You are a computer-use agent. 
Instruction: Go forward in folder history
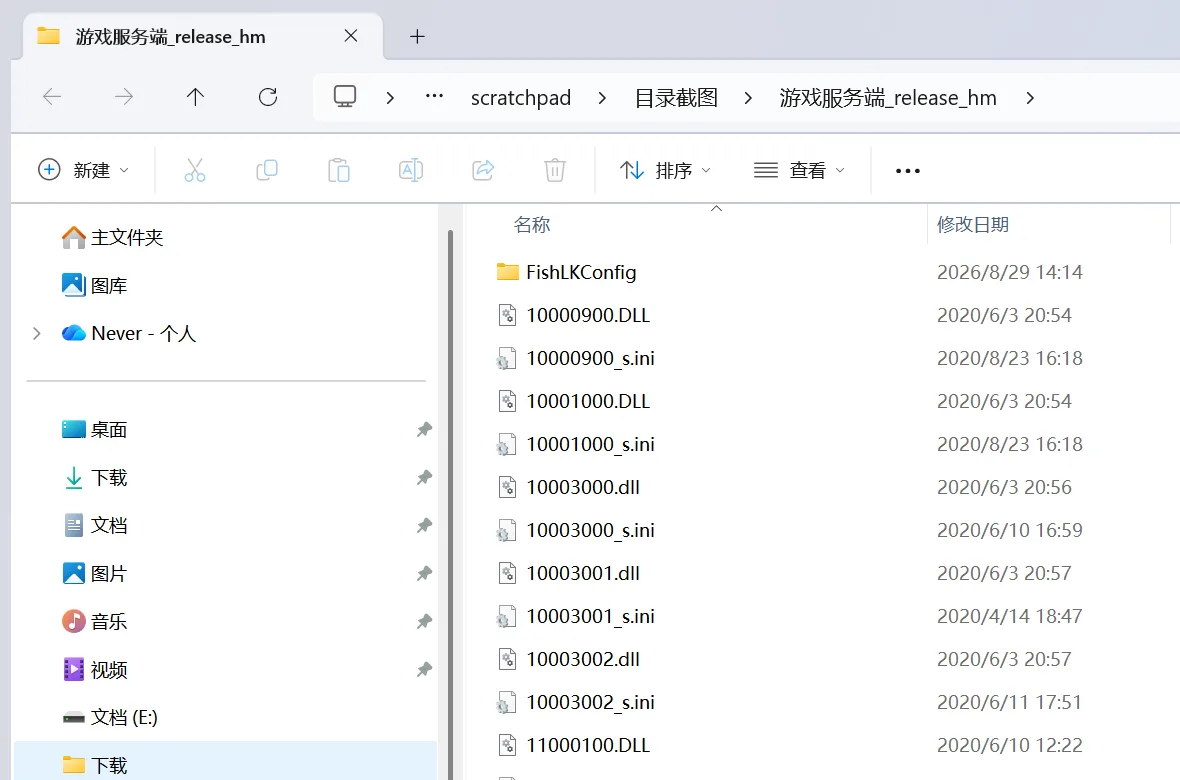tap(123, 96)
